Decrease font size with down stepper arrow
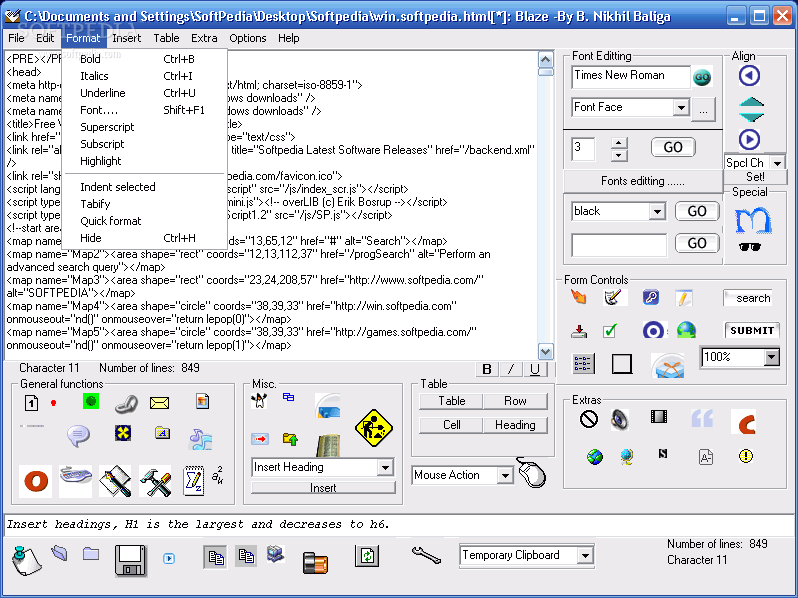 pos(618,155)
